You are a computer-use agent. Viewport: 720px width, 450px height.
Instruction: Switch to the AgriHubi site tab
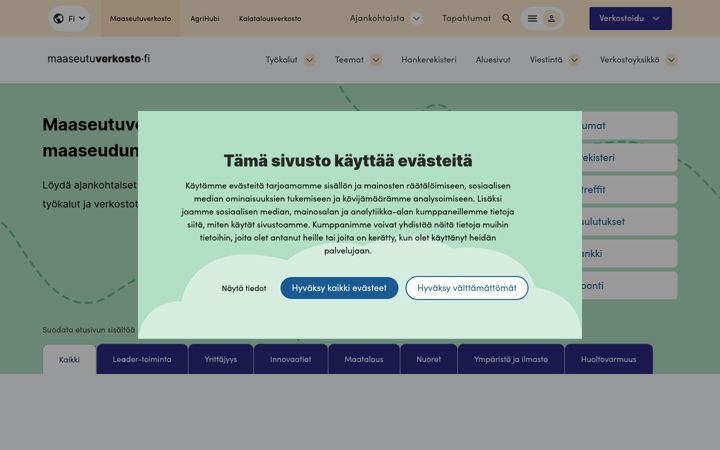(205, 18)
